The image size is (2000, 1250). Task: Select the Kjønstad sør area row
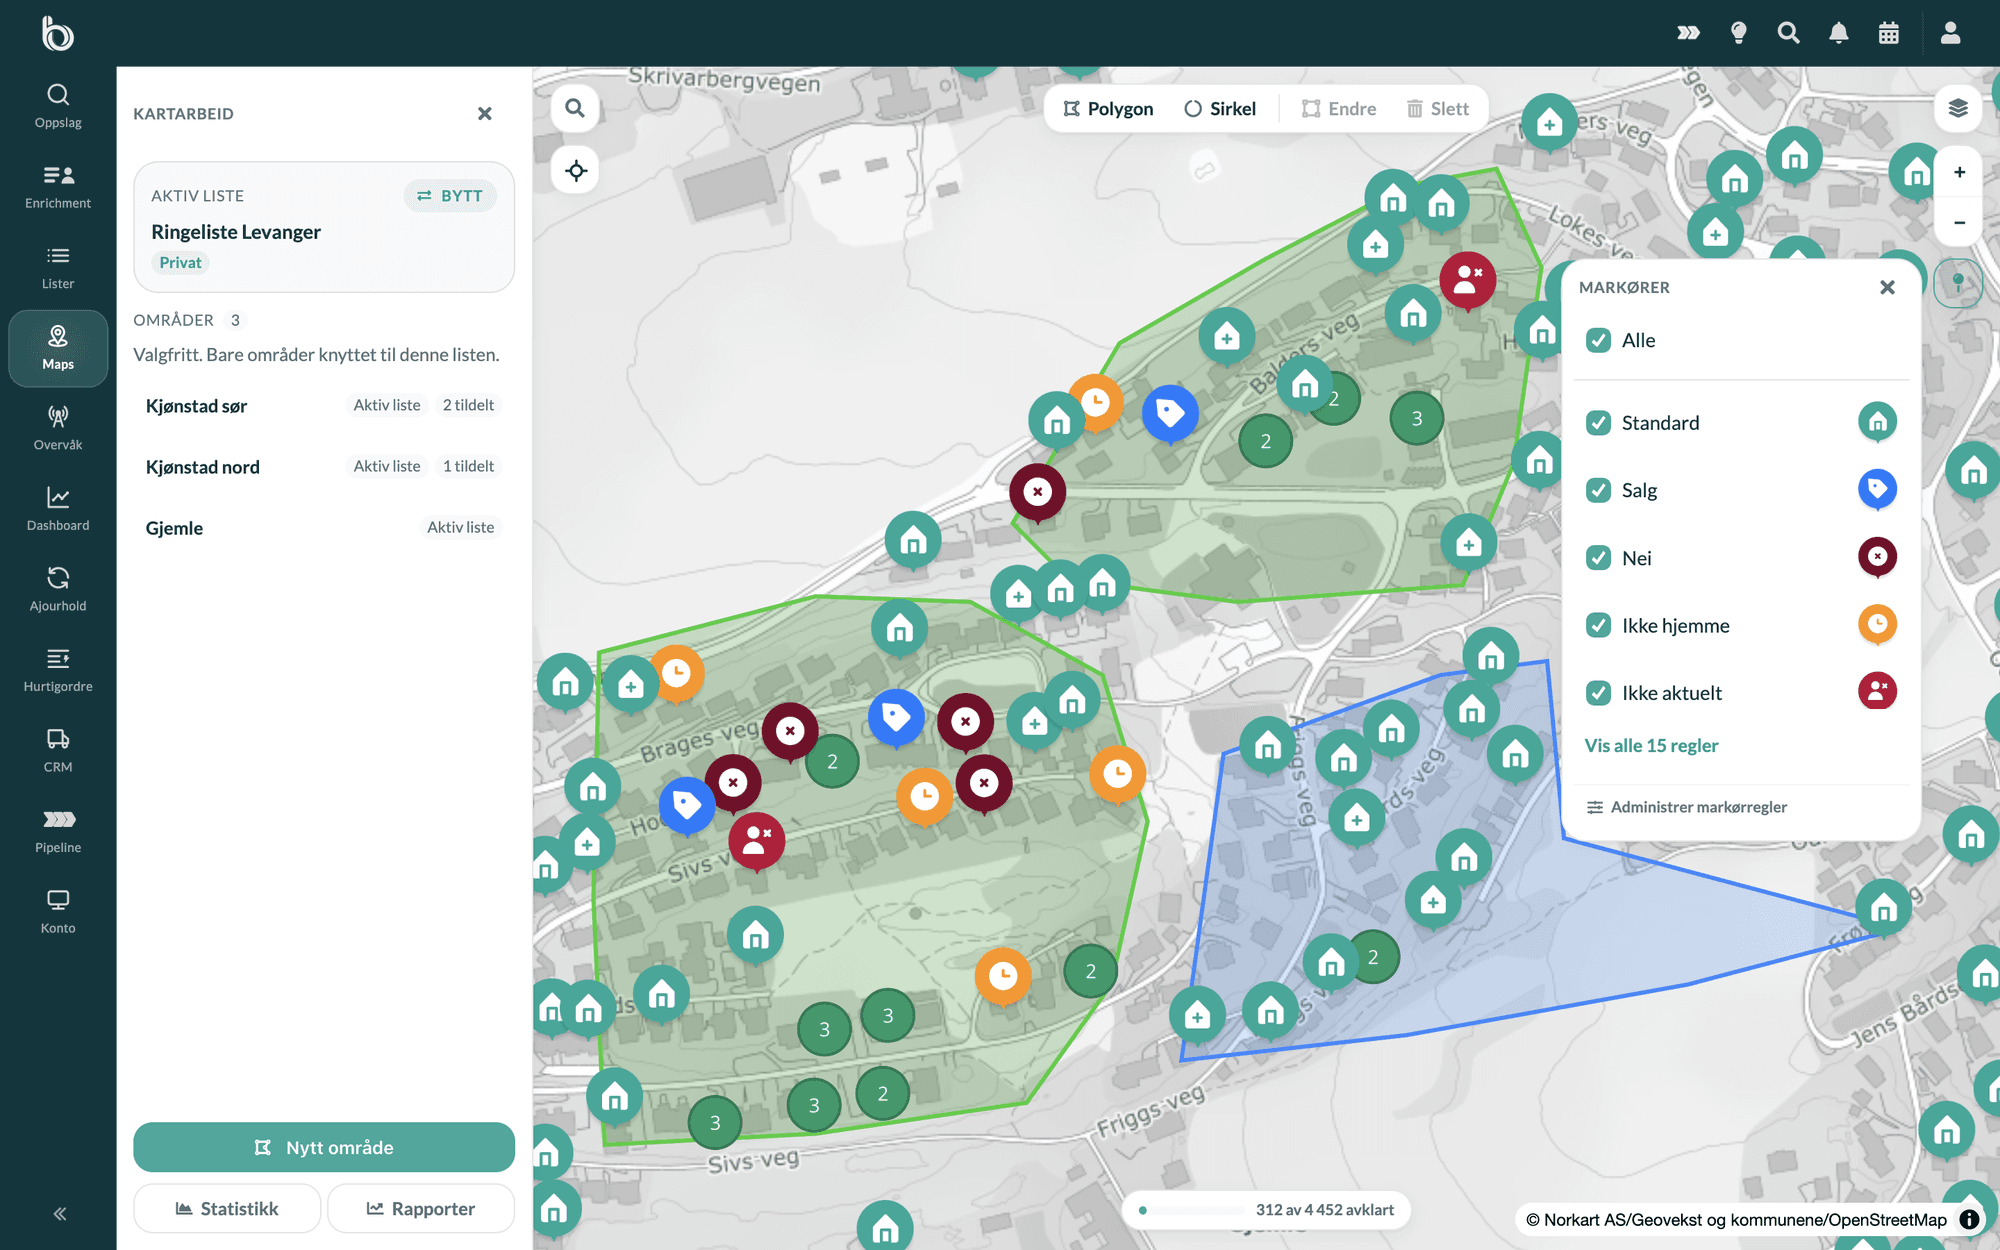point(324,405)
